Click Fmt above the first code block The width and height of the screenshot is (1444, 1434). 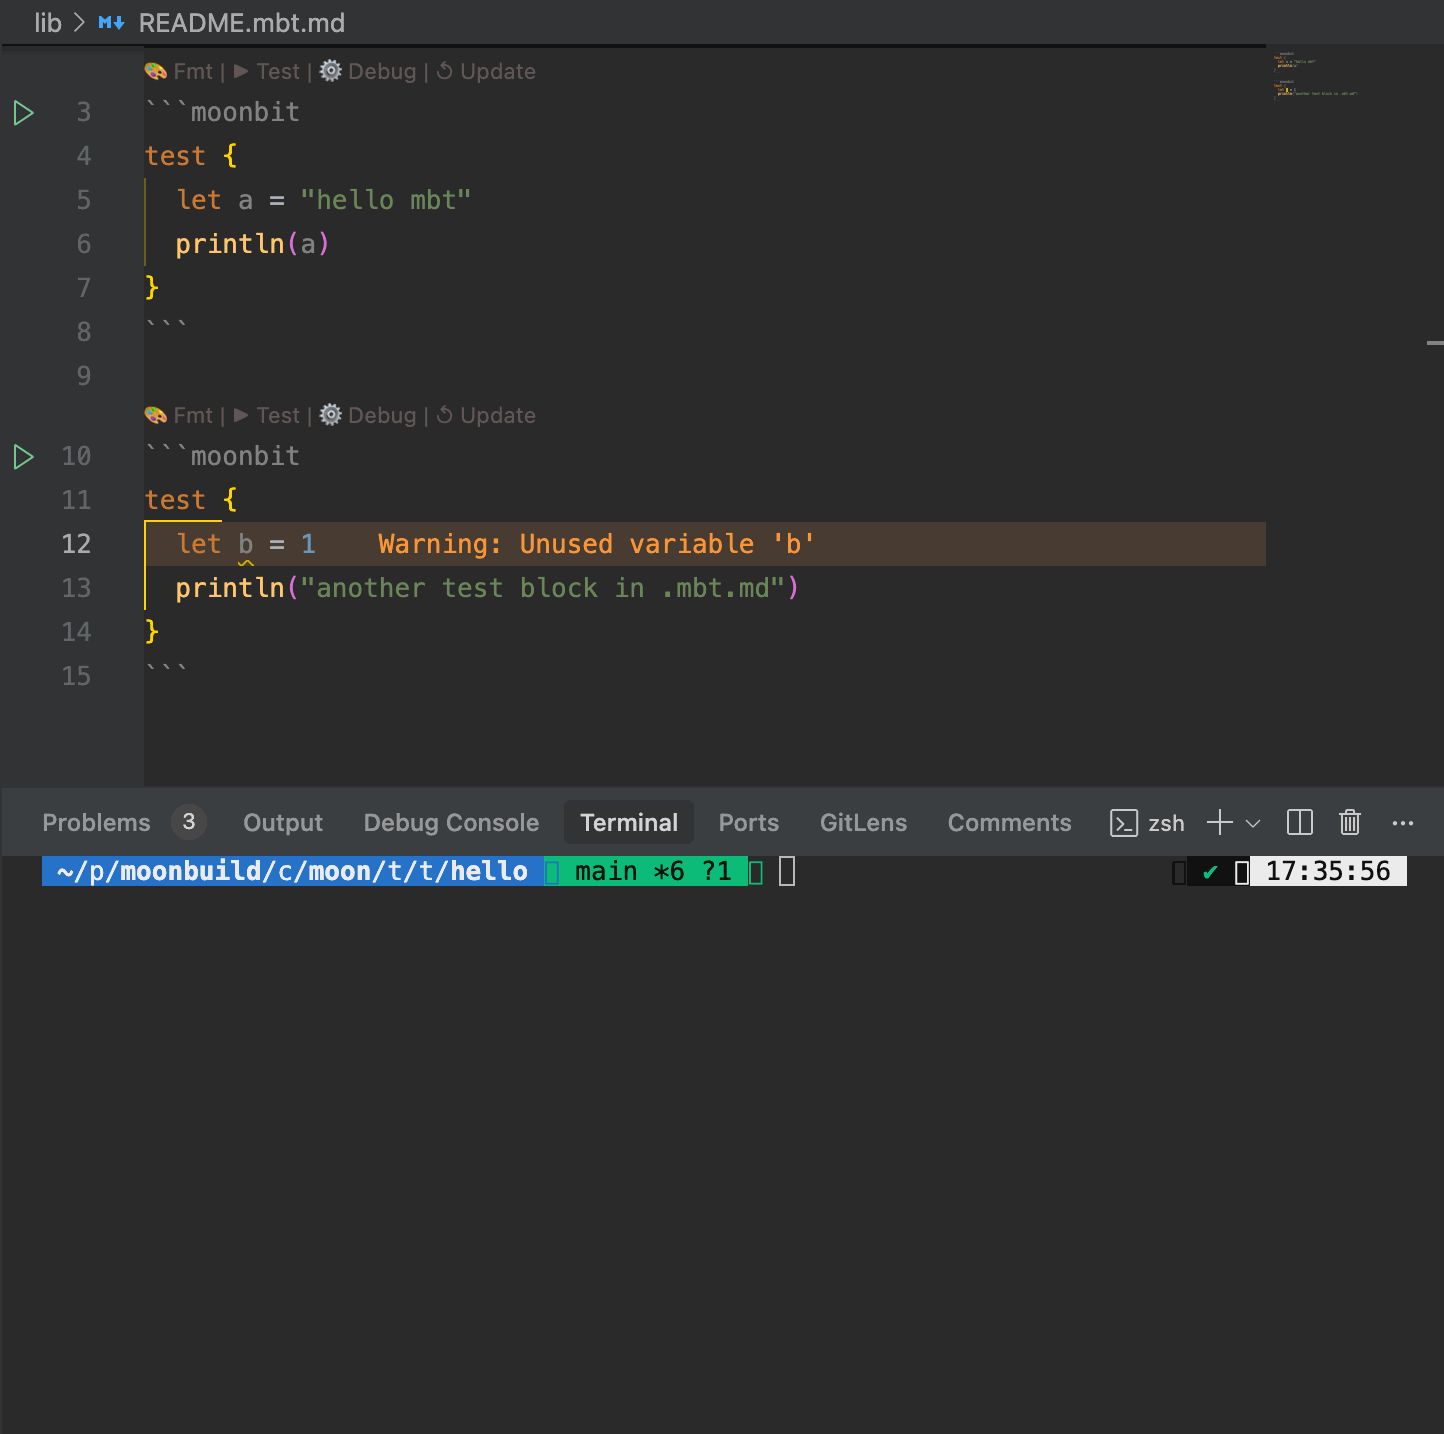click(192, 72)
